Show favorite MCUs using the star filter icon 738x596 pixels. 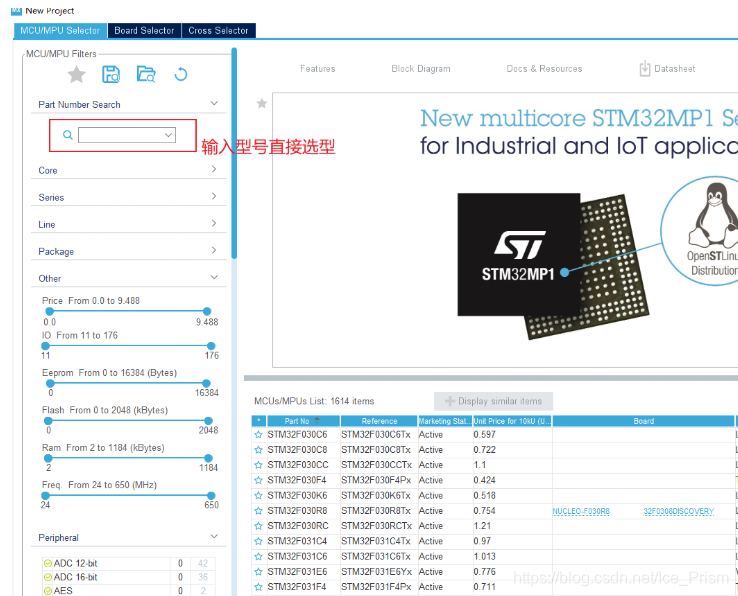coord(76,74)
